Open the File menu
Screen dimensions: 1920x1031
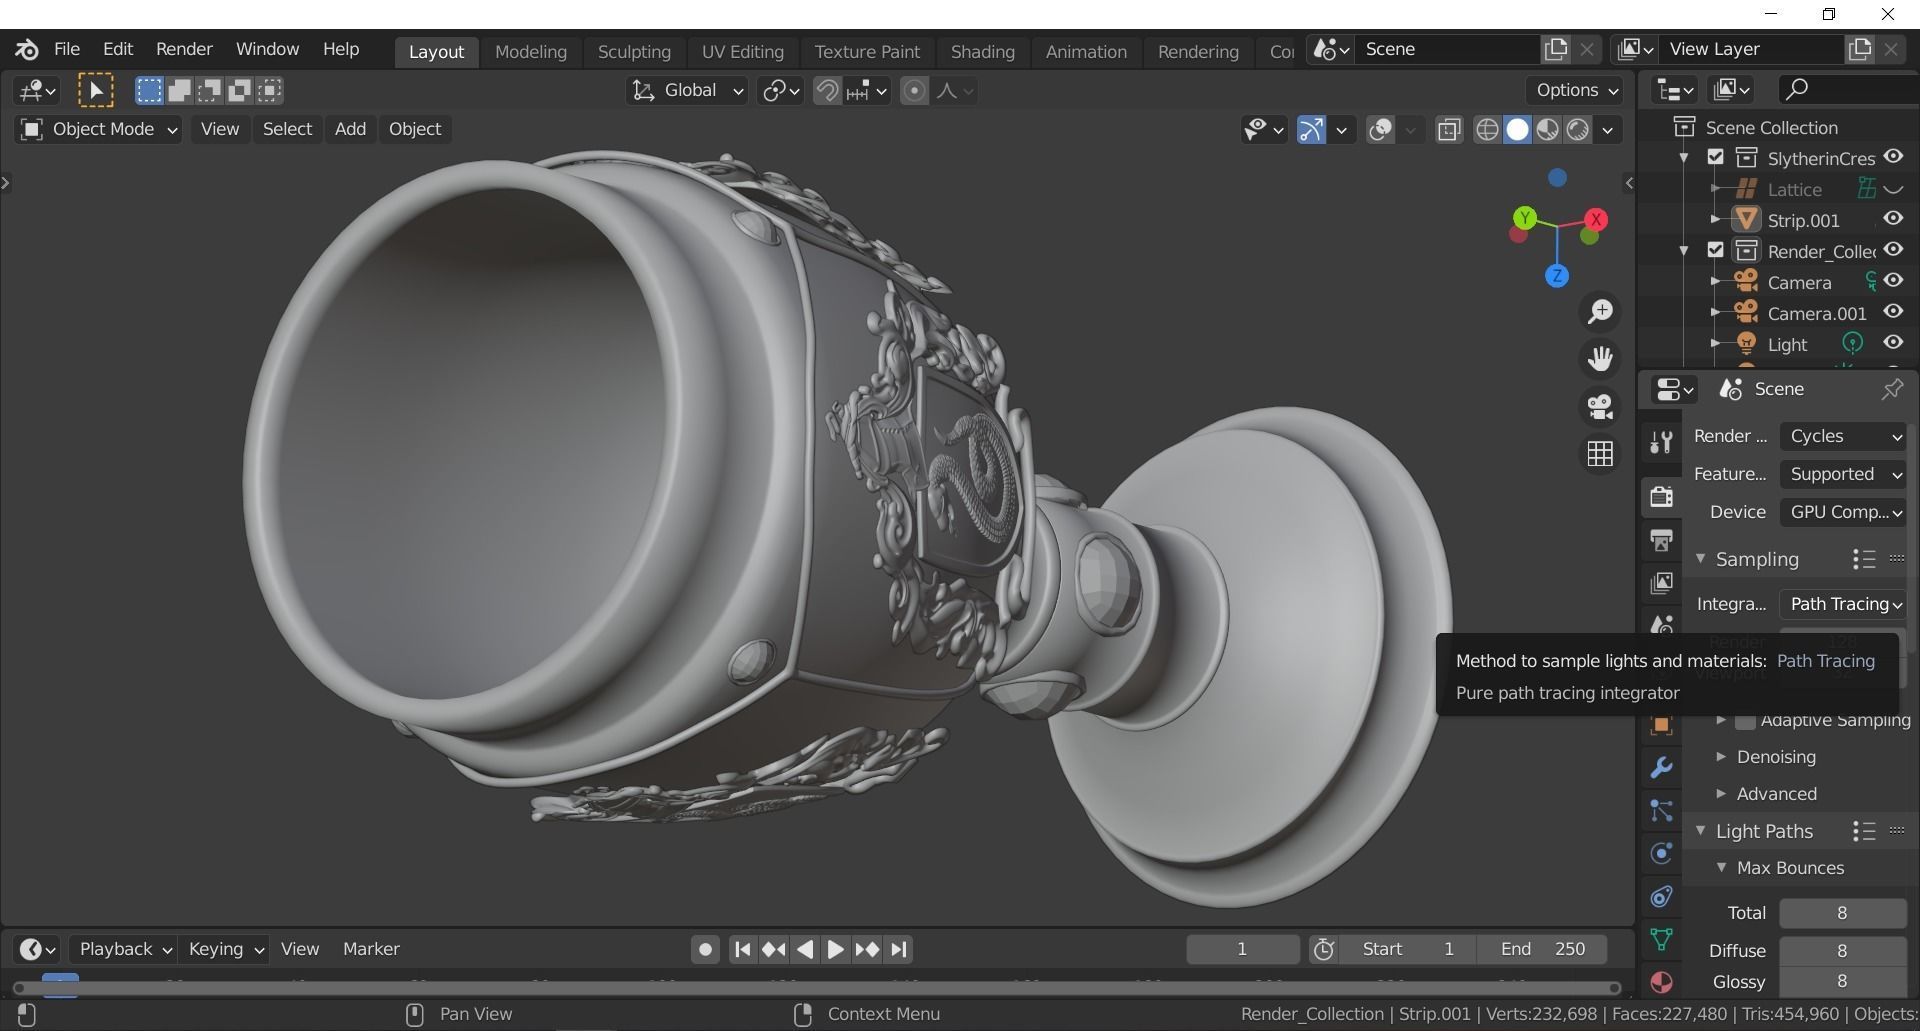(67, 49)
